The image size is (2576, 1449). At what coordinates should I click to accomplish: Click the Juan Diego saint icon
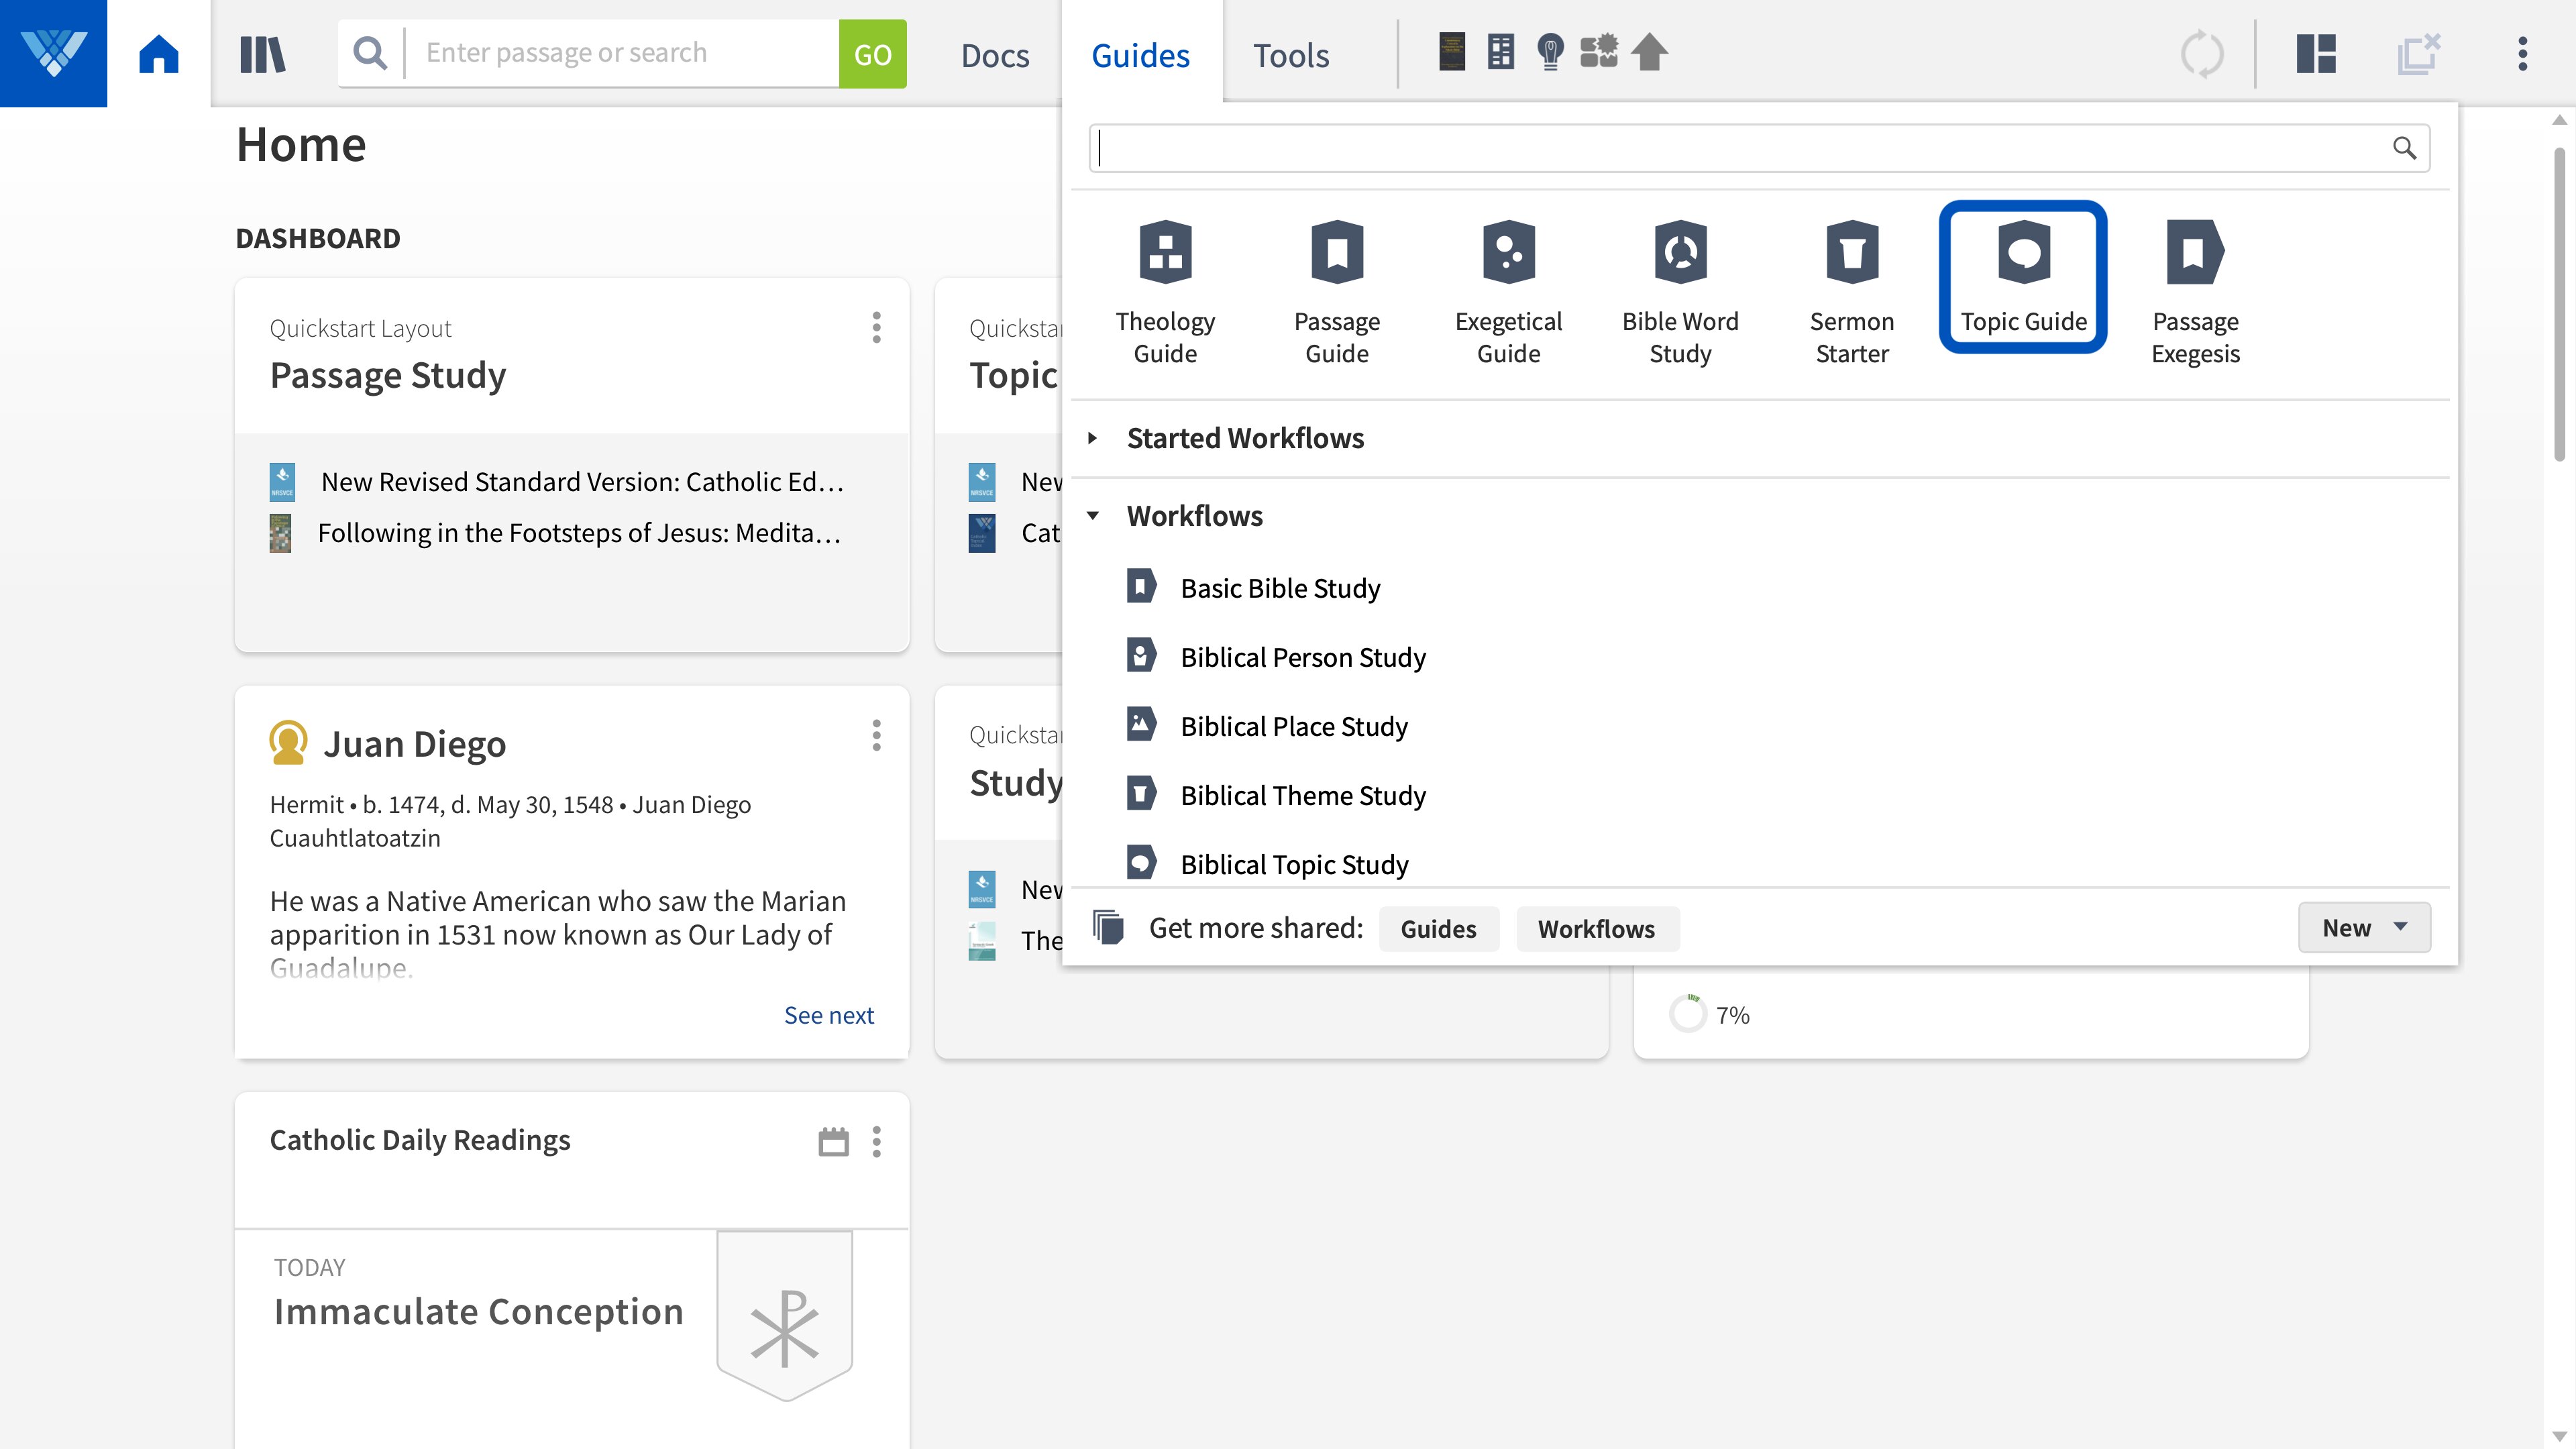[x=288, y=743]
